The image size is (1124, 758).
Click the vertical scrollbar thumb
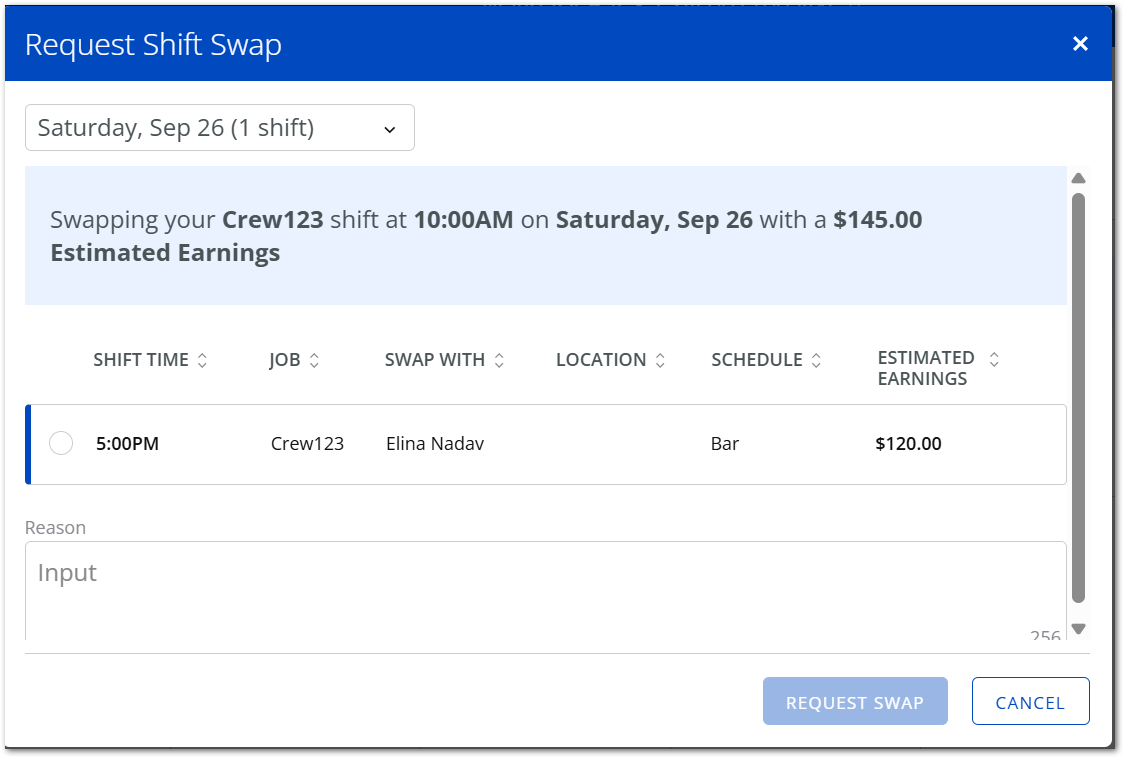[x=1078, y=398]
